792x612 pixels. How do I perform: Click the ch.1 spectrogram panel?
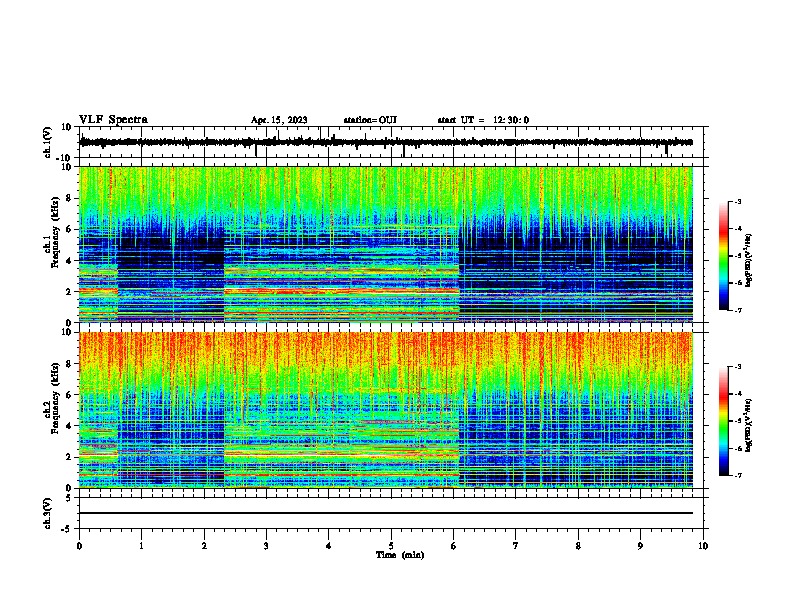(386, 244)
